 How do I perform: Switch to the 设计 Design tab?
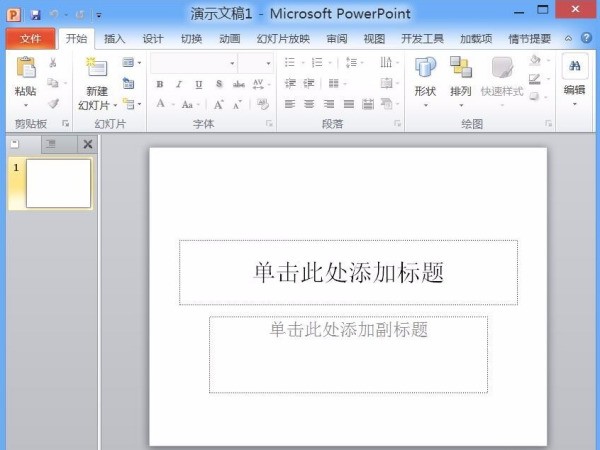[x=153, y=39]
